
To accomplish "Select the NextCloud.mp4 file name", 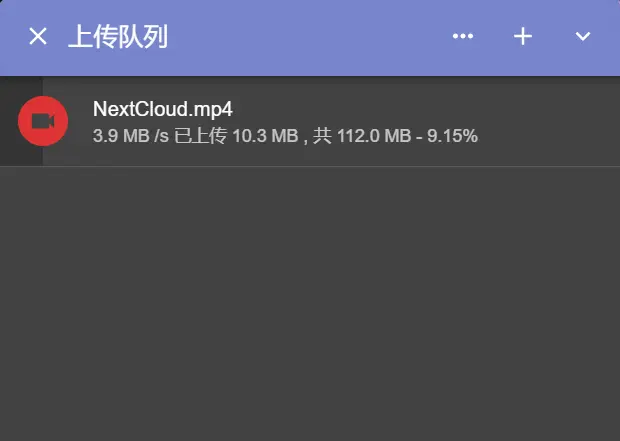I will point(163,109).
